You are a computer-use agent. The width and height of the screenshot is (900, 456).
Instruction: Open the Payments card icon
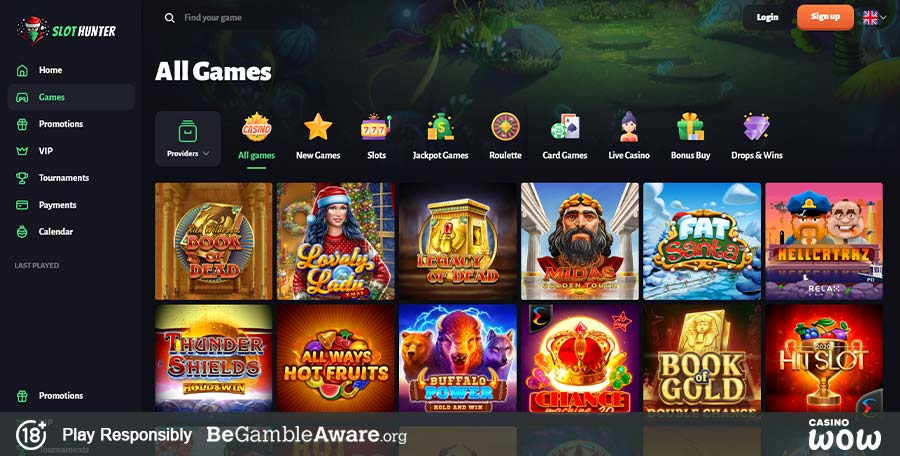coord(22,205)
